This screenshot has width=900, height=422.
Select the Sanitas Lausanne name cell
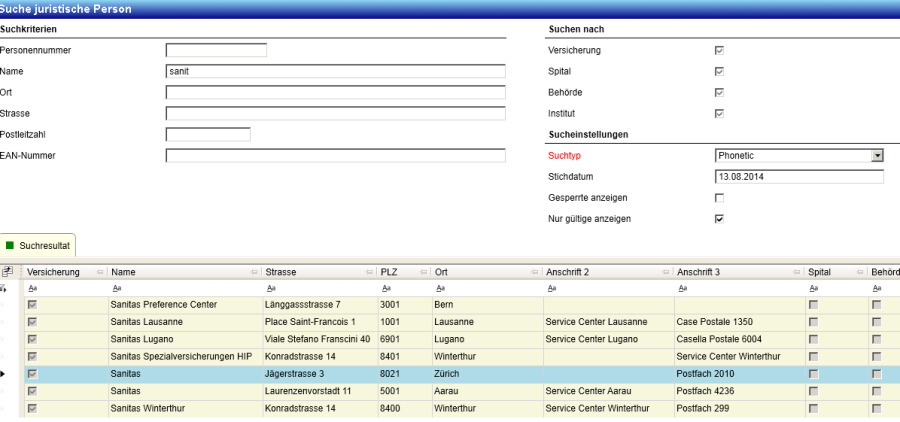185,322
